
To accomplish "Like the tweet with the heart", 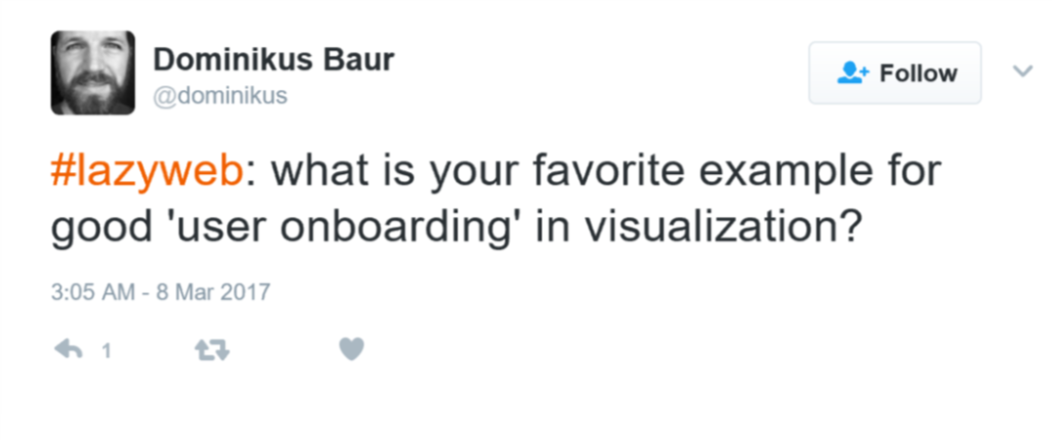I will tap(352, 349).
